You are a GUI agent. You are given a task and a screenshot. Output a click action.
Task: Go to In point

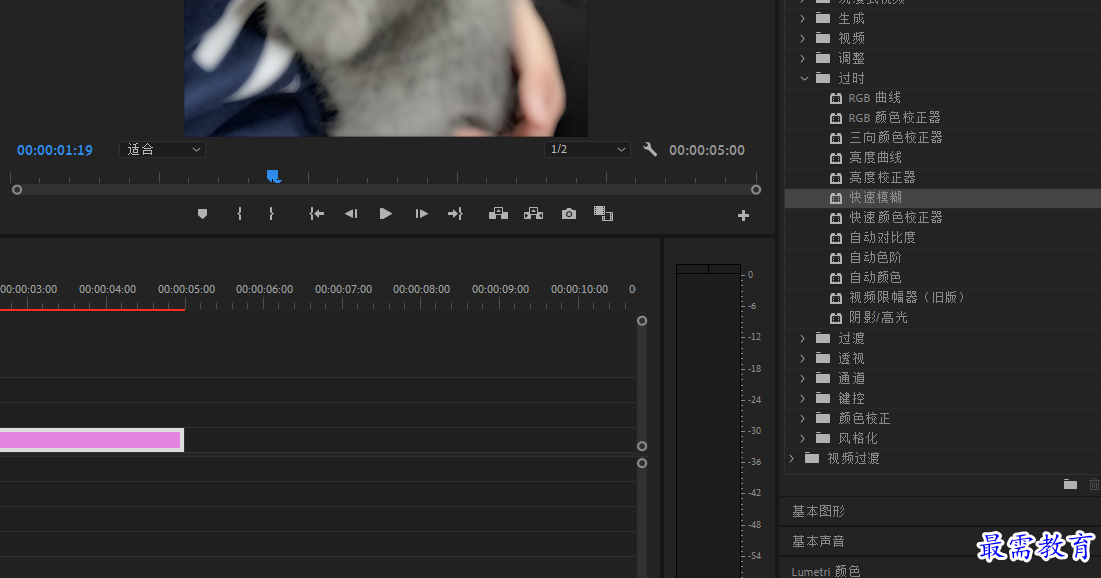pyautogui.click(x=317, y=214)
